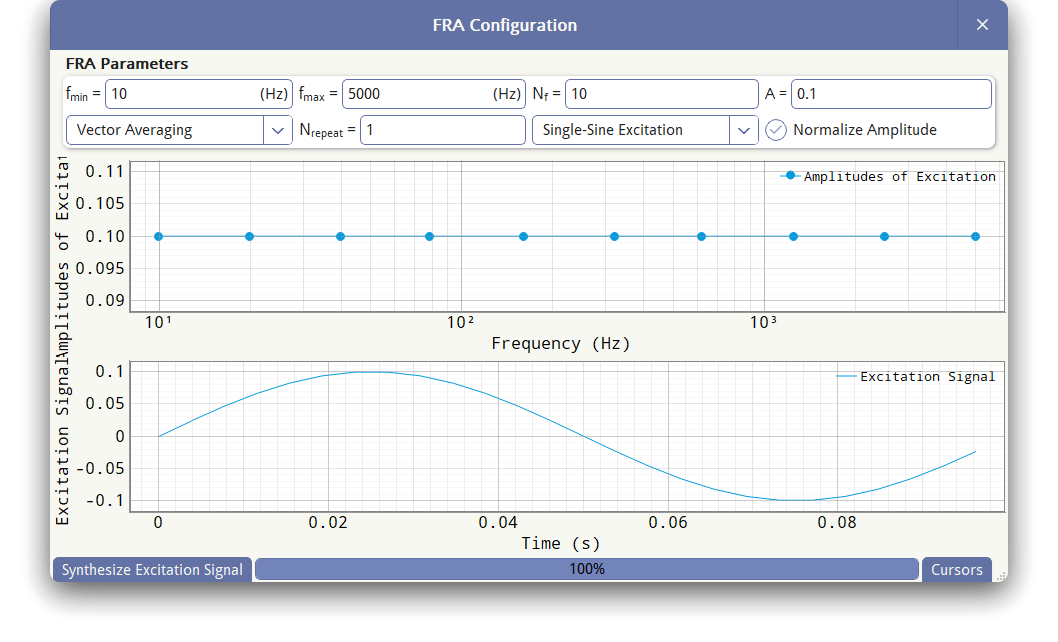Expand the Vector Averaging dropdown arrow

coord(277,130)
